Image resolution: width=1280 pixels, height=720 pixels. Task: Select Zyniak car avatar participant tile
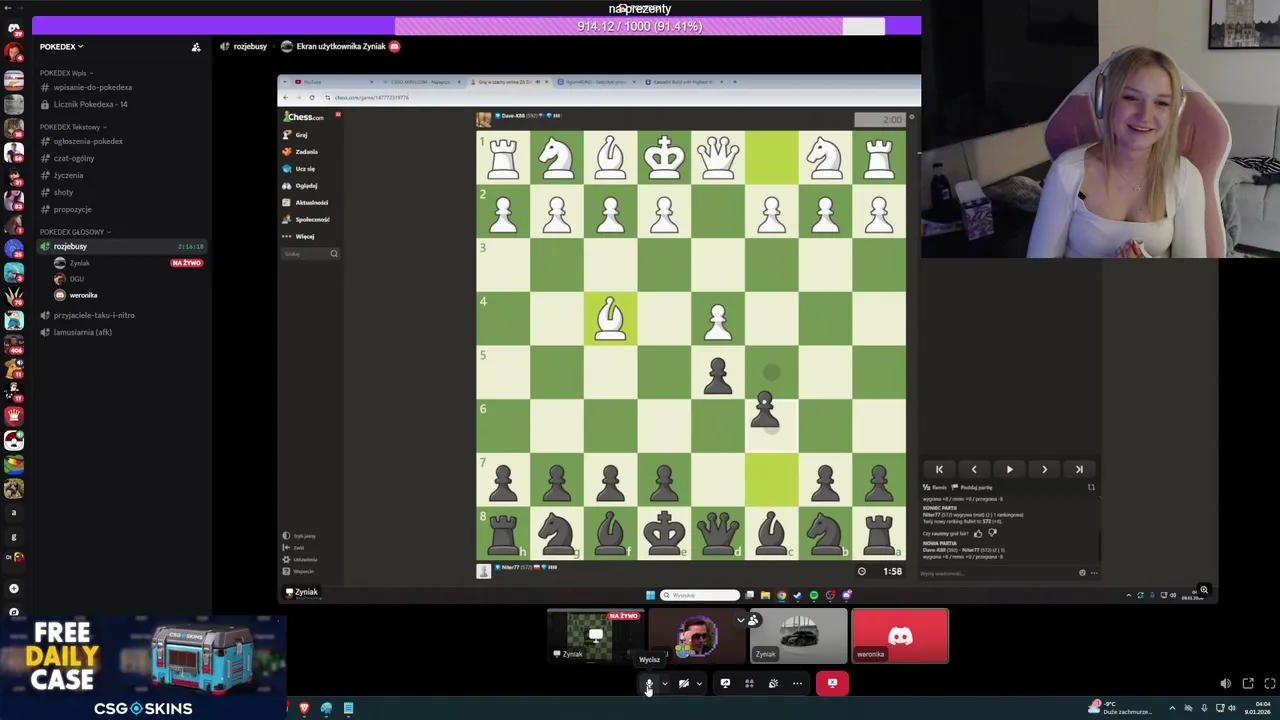click(798, 636)
